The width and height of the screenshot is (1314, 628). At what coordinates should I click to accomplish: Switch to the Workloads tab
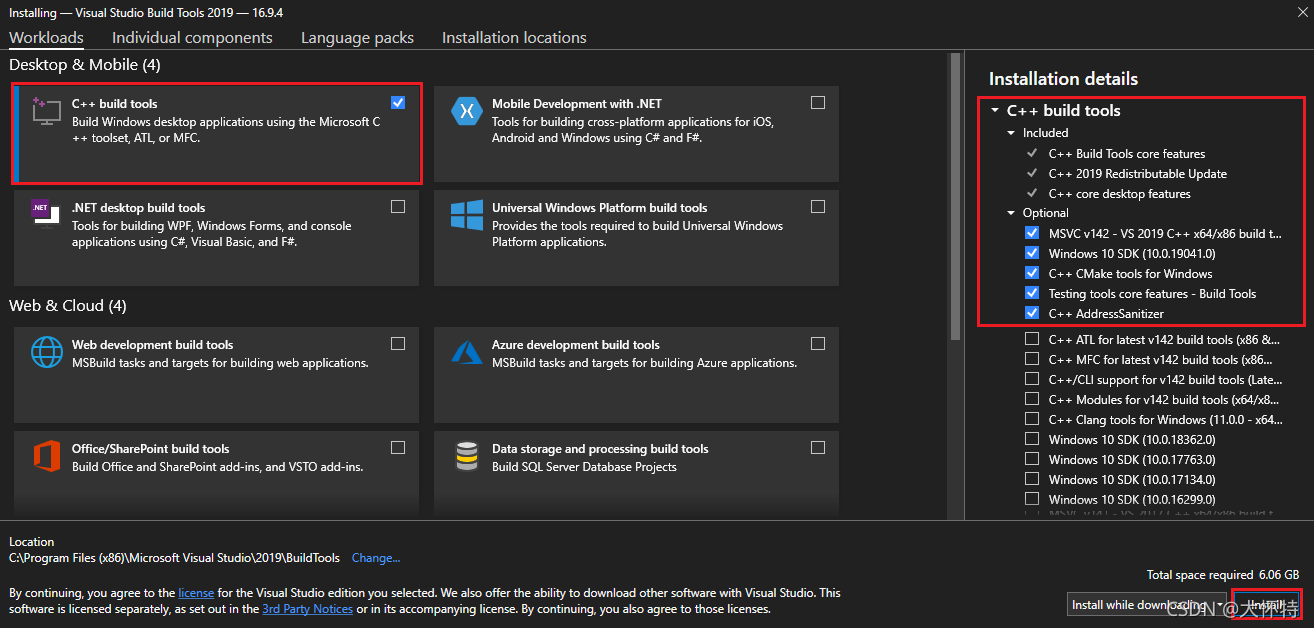tap(46, 37)
